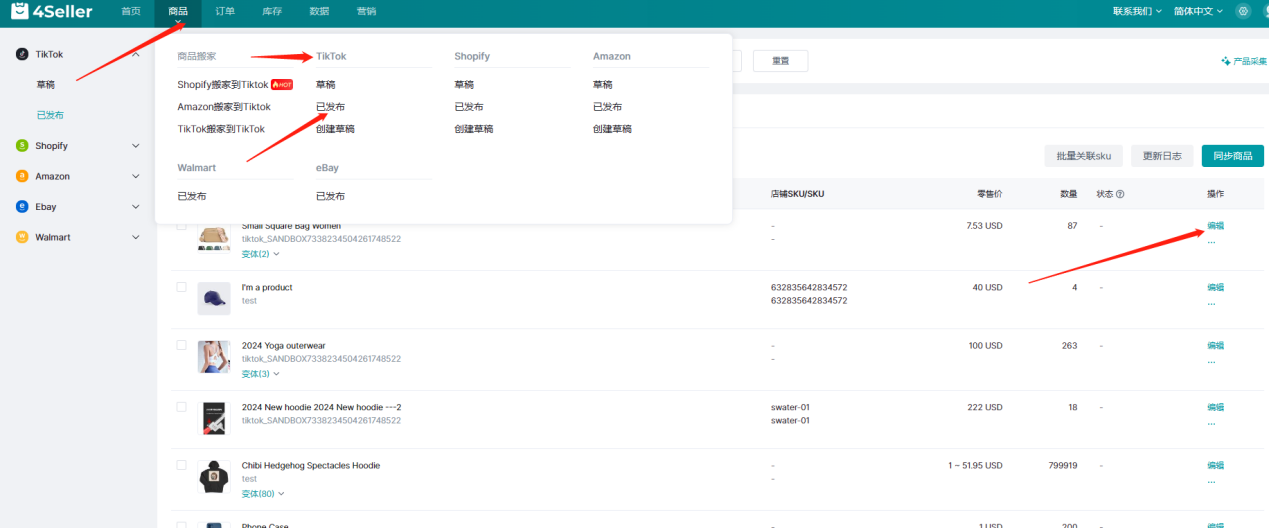
Task: Select 已发布 under Amazon in dropdown menu
Action: pyautogui.click(x=607, y=107)
